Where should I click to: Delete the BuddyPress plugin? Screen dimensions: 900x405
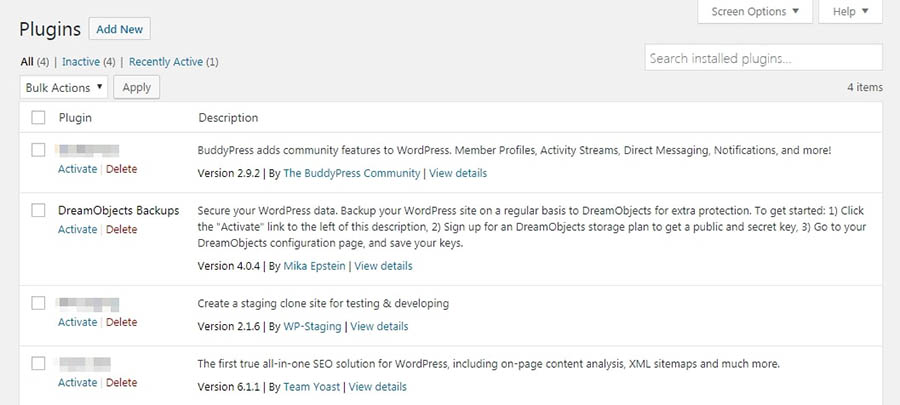[122, 169]
